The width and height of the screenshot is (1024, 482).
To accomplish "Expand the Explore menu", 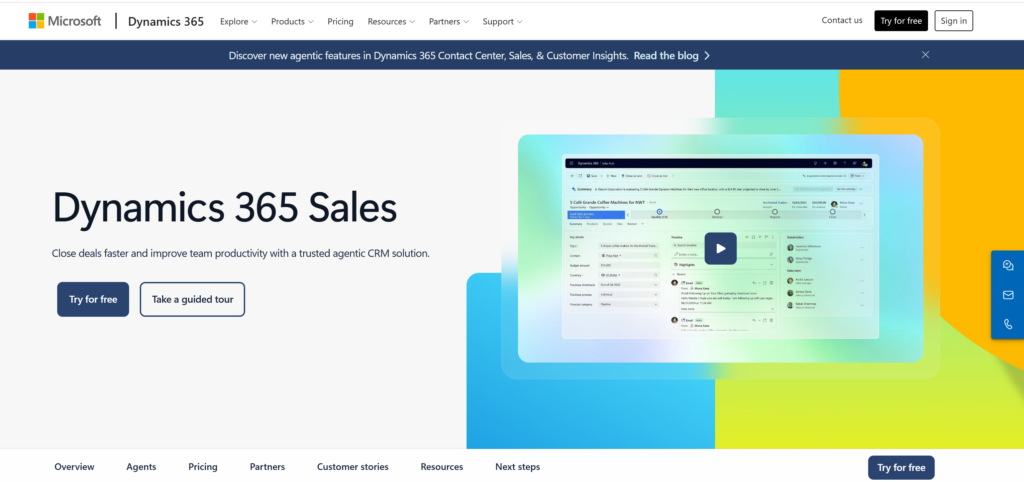I will 238,22.
